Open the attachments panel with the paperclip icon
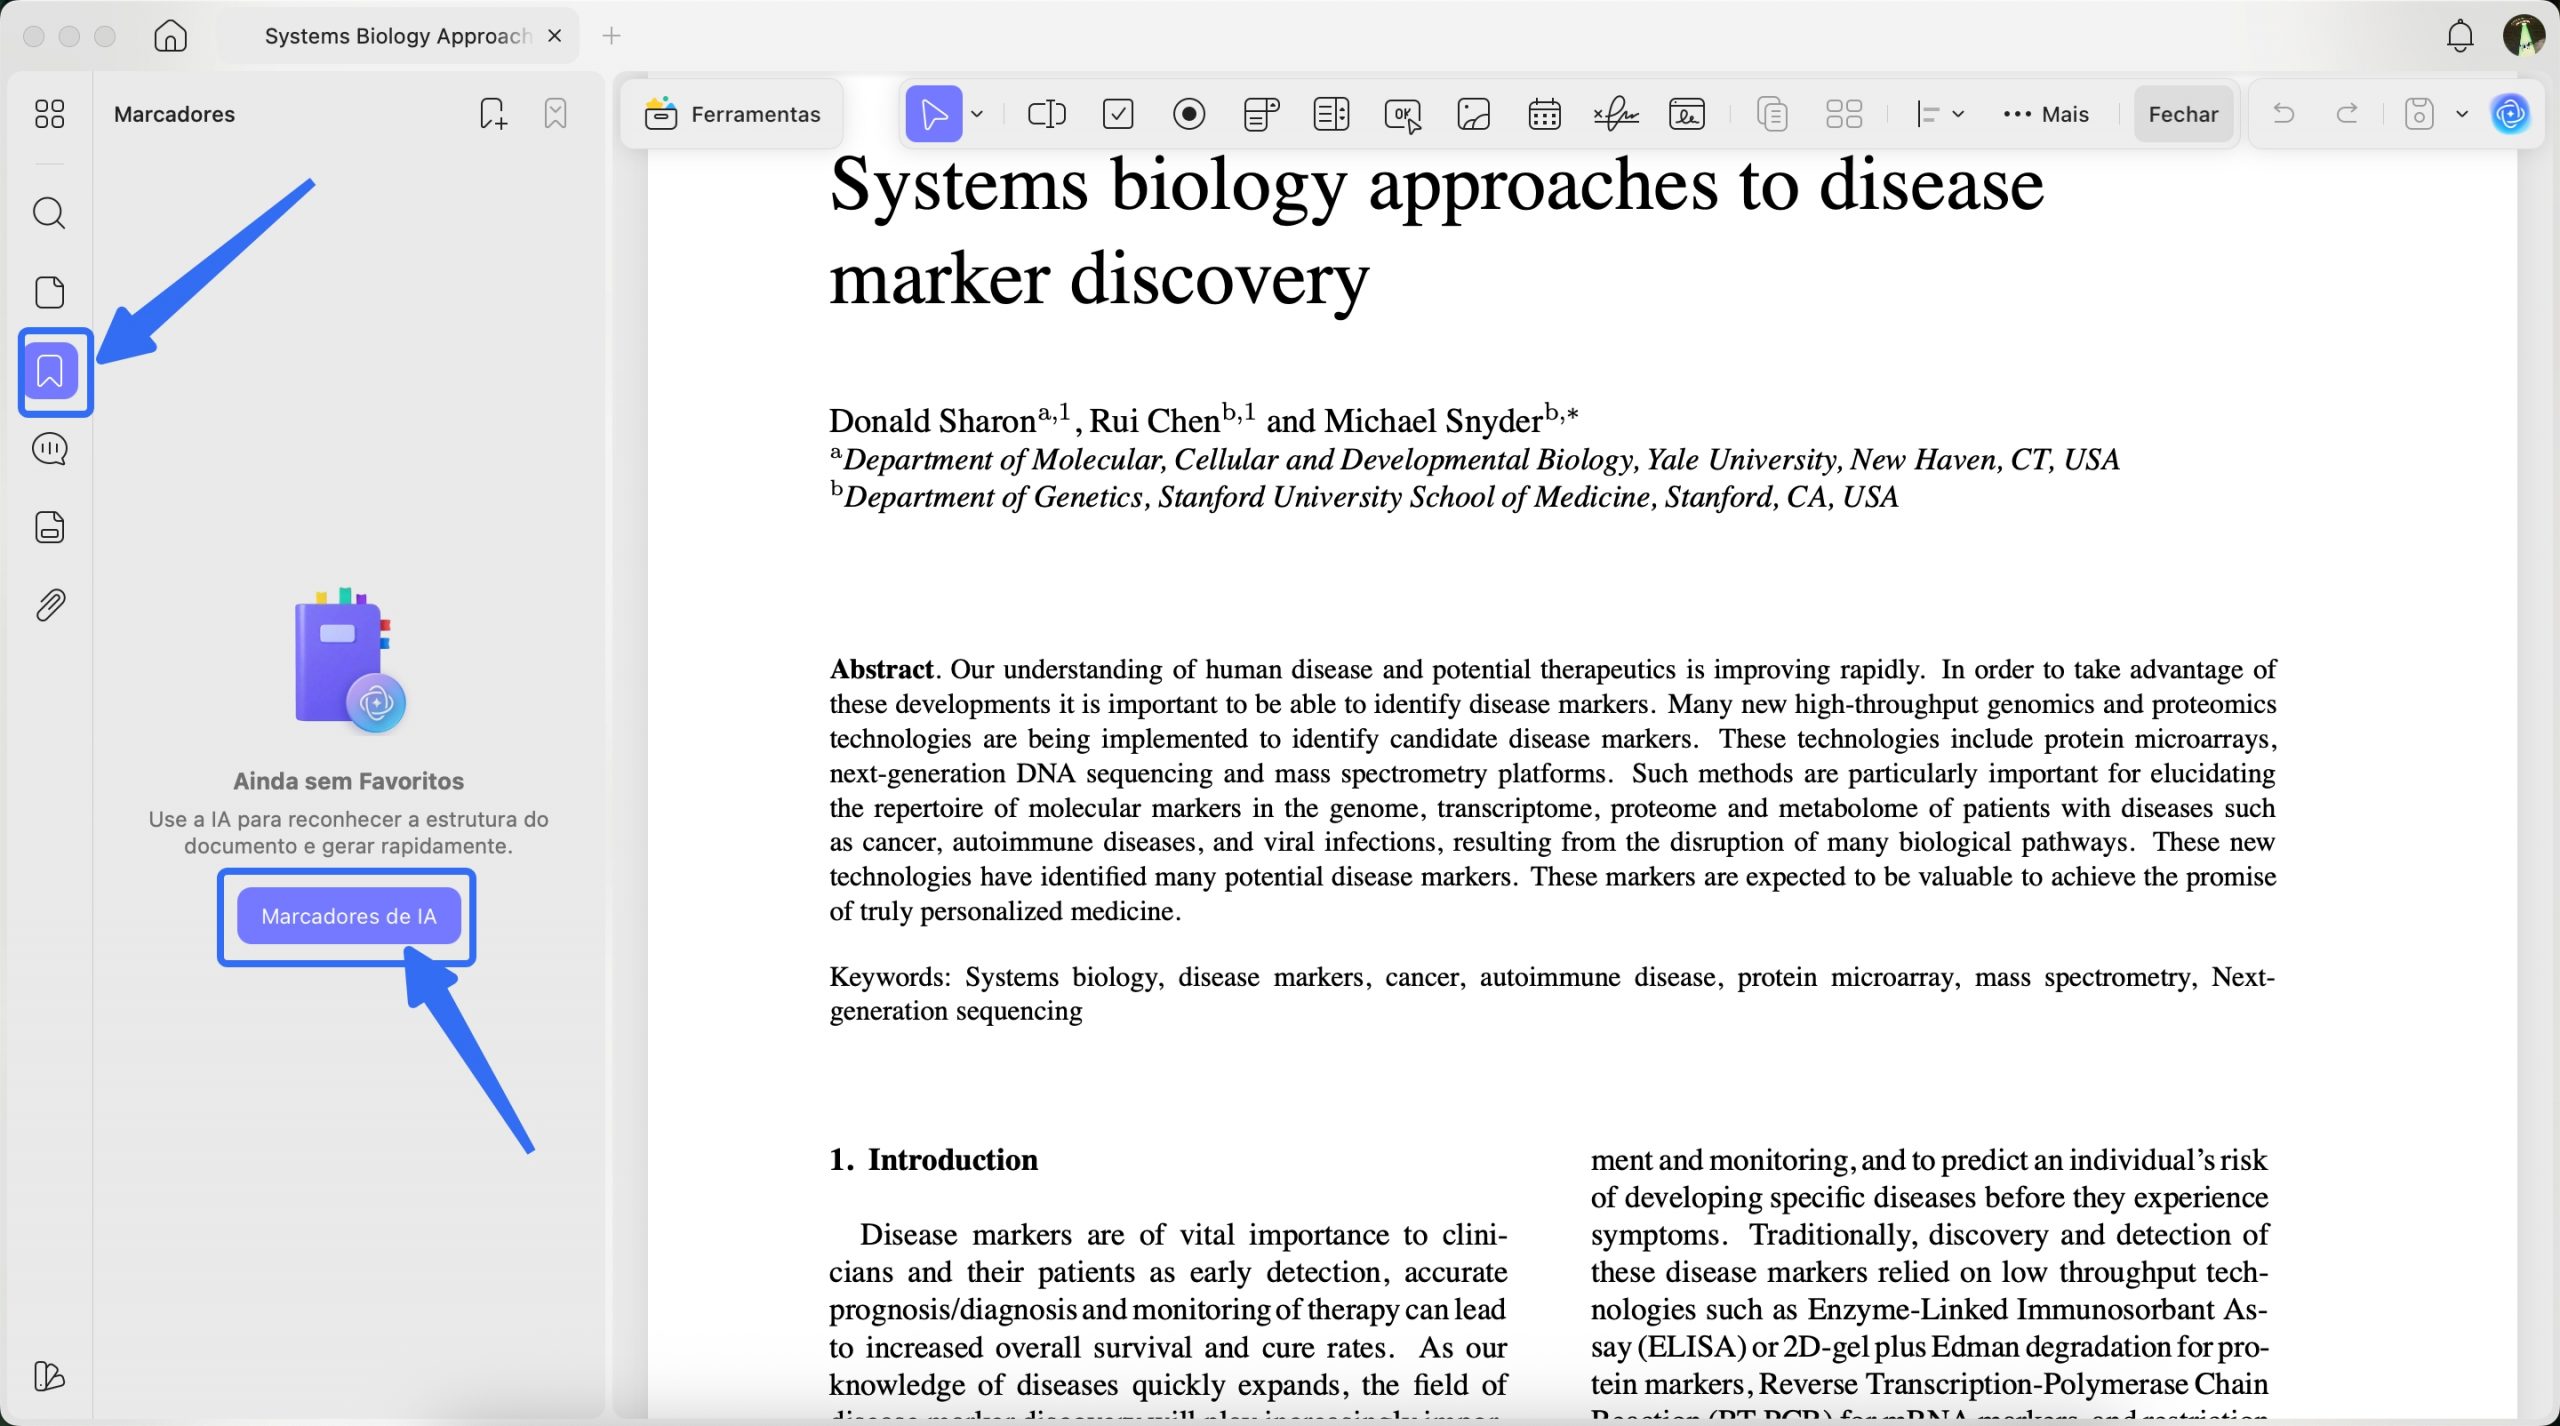This screenshot has height=1426, width=2560. (x=48, y=604)
